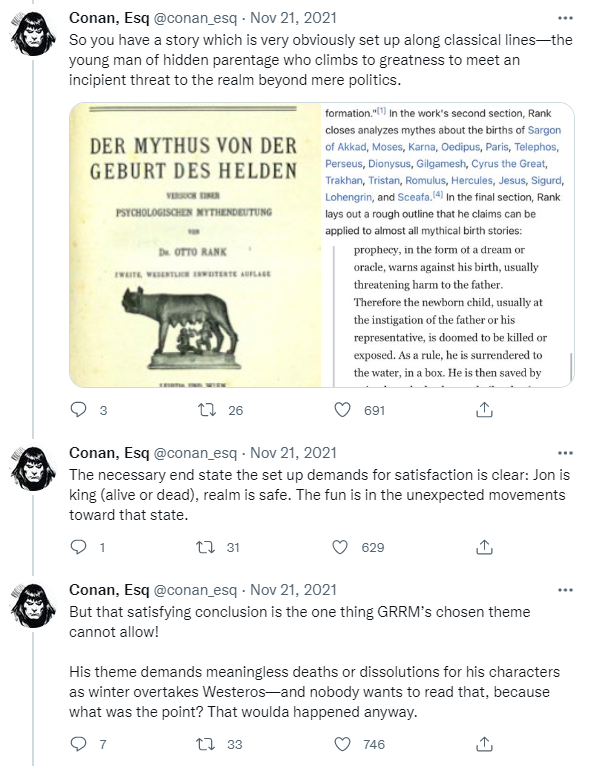The width and height of the screenshot is (591, 766).
Task: Reply to the first tweet with 3 replies
Action: (79, 409)
